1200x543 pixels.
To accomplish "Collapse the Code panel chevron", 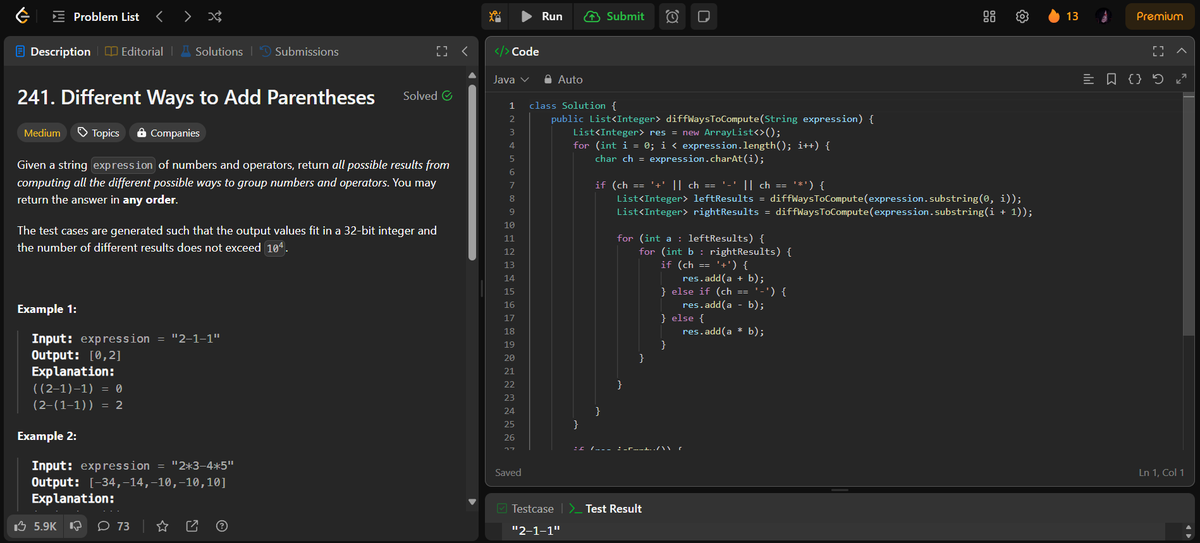I will 1181,52.
